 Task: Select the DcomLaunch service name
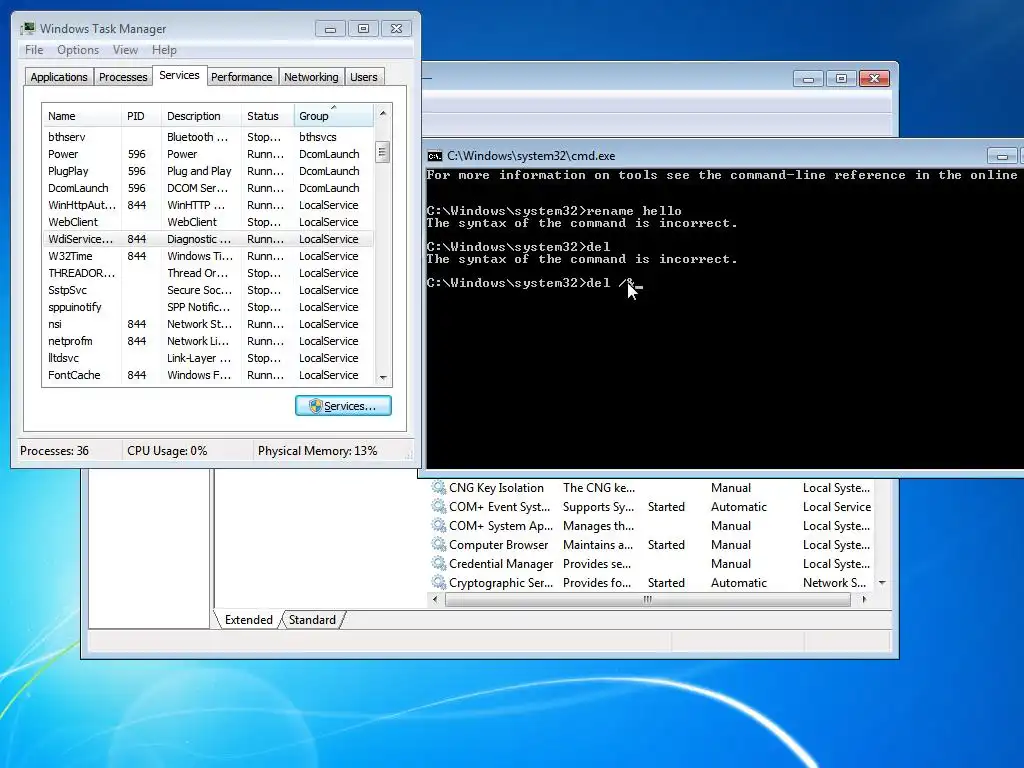pos(78,188)
